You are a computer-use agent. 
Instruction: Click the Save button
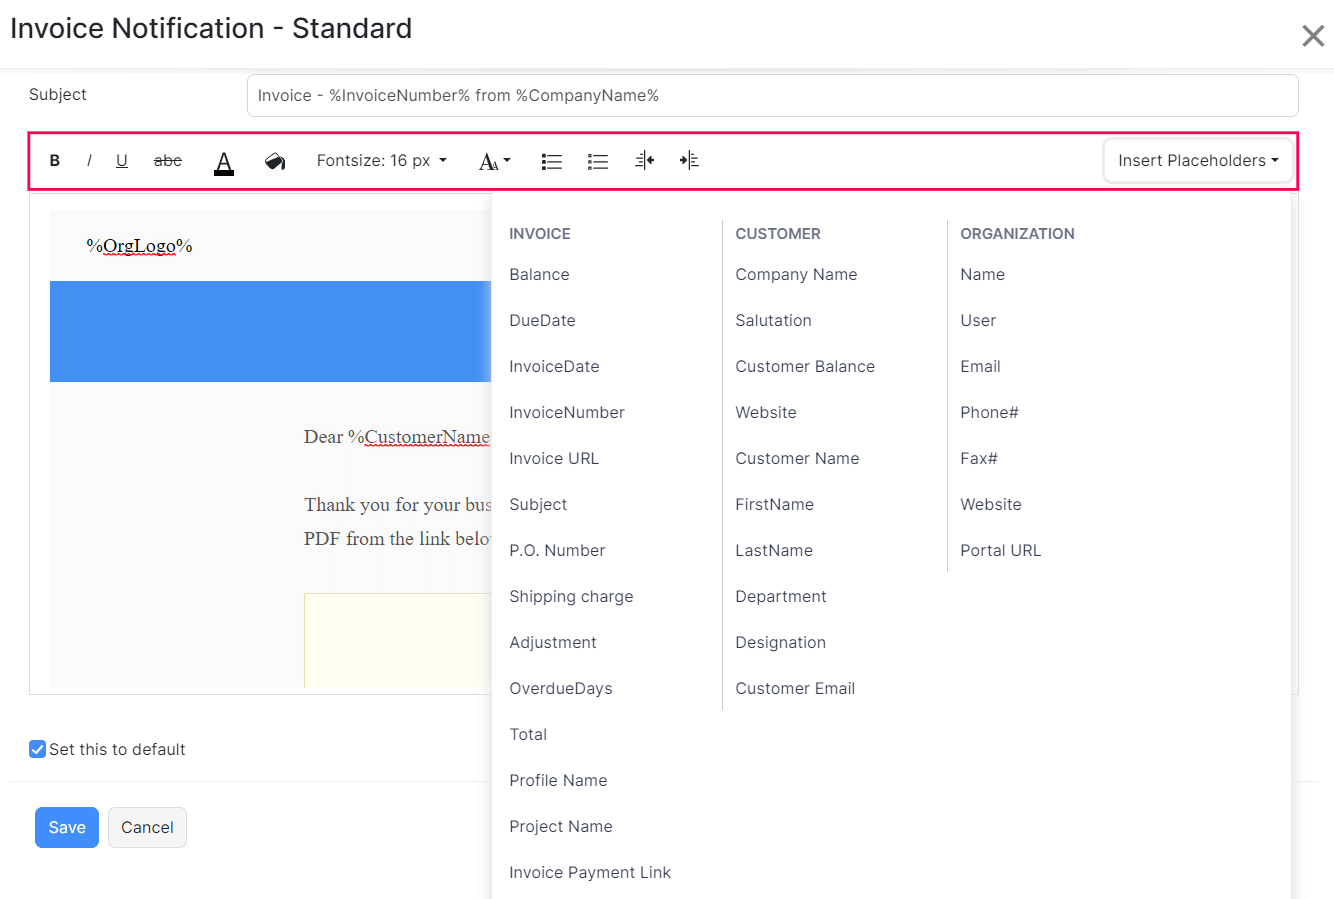66,827
